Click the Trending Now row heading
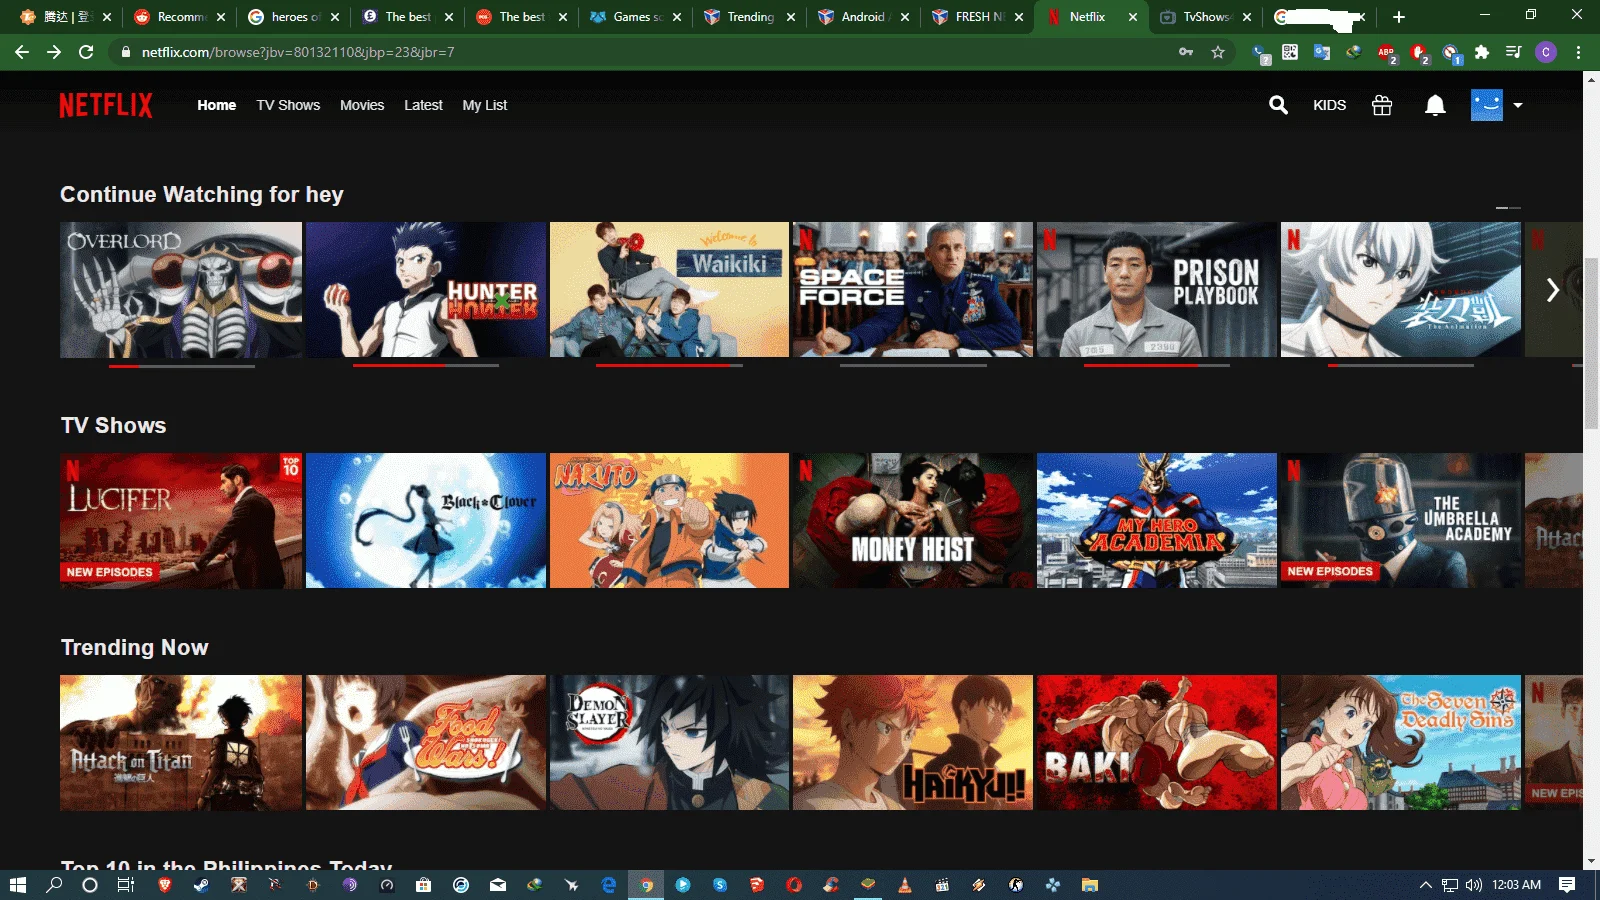The height and width of the screenshot is (900, 1600). (x=134, y=647)
